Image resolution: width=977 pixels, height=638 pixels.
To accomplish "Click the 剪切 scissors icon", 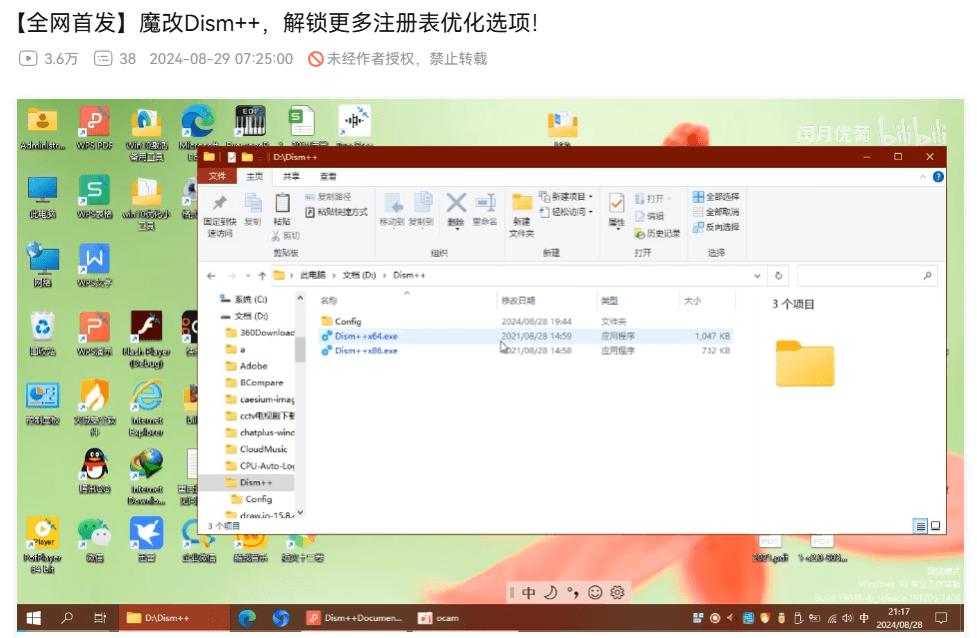I will (275, 236).
